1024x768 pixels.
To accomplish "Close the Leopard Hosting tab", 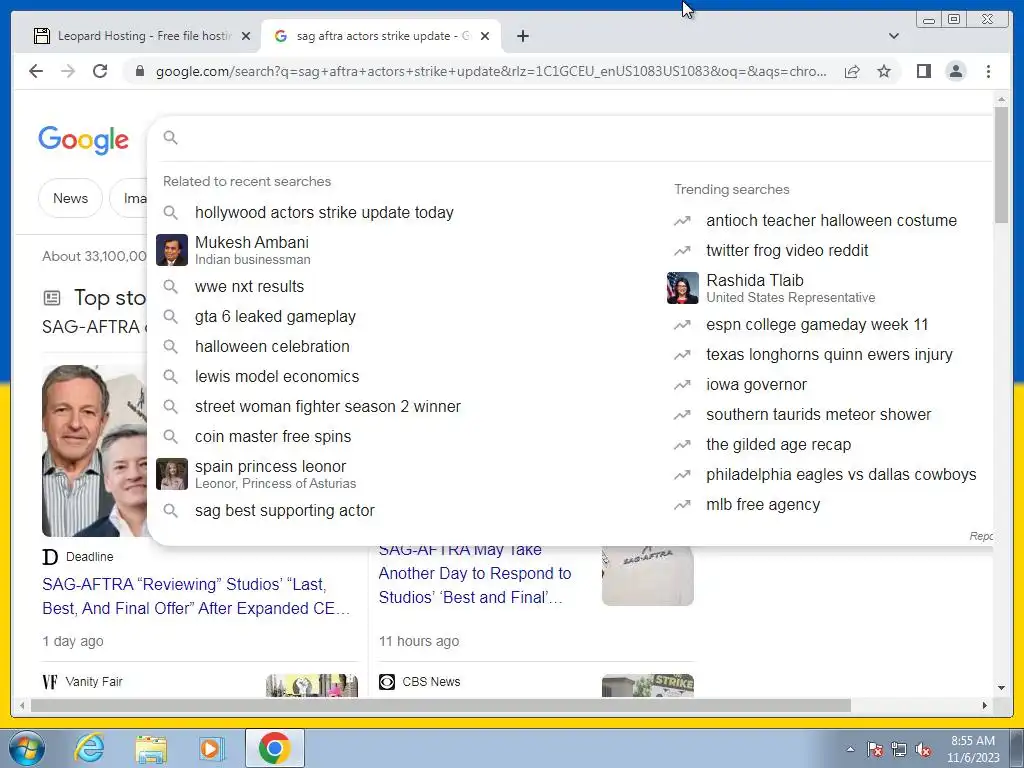I will [x=246, y=36].
